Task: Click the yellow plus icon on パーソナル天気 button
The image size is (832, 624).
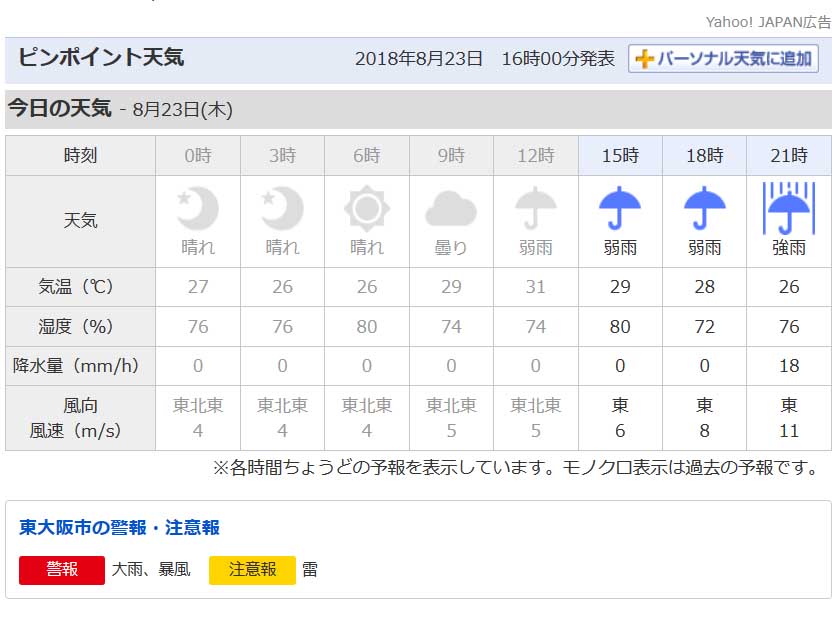Action: (644, 58)
